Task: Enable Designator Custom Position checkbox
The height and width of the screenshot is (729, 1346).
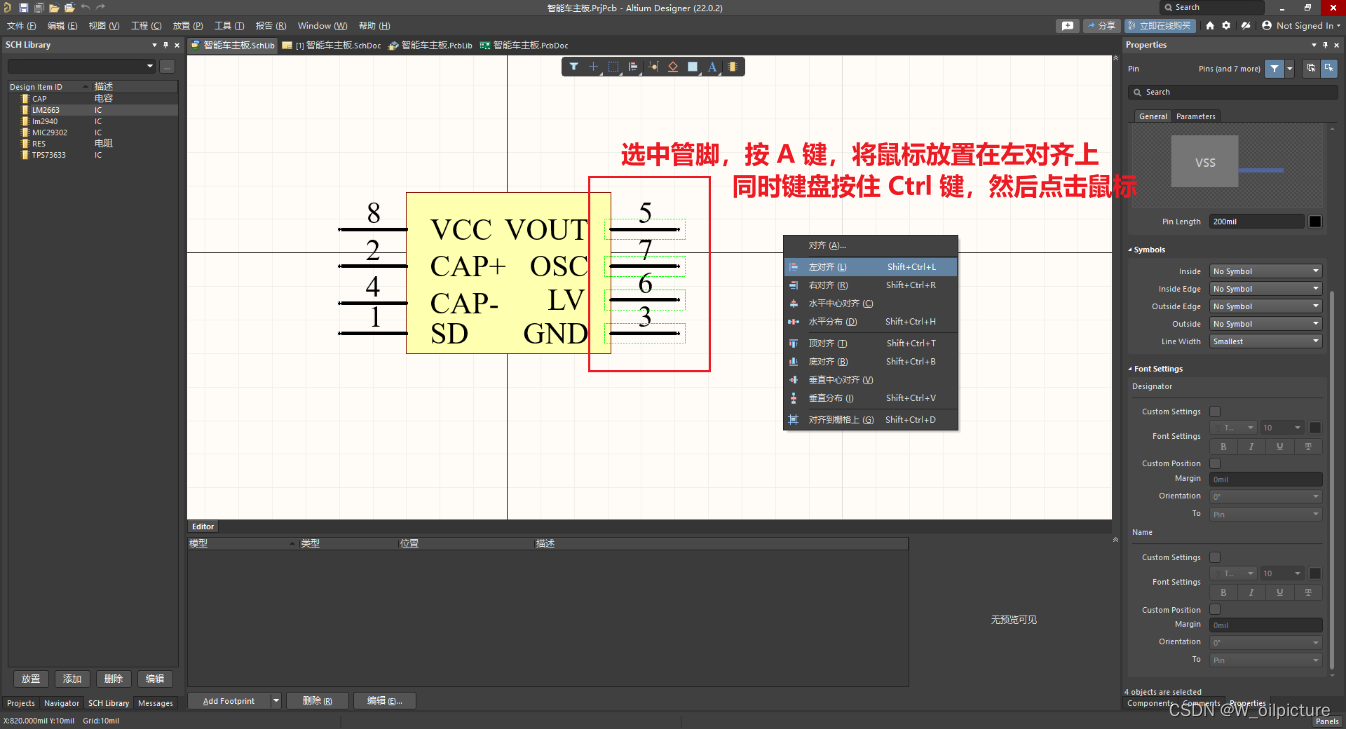Action: click(1215, 463)
